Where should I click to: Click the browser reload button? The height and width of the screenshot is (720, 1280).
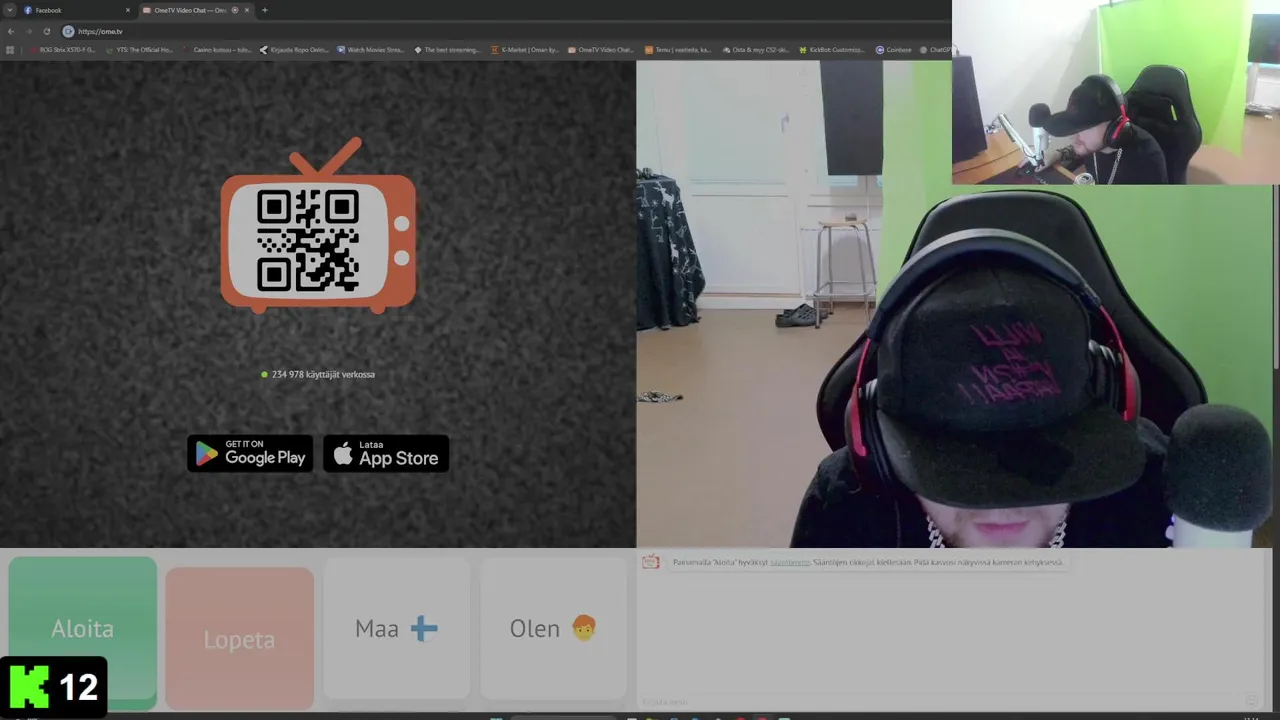(x=46, y=31)
